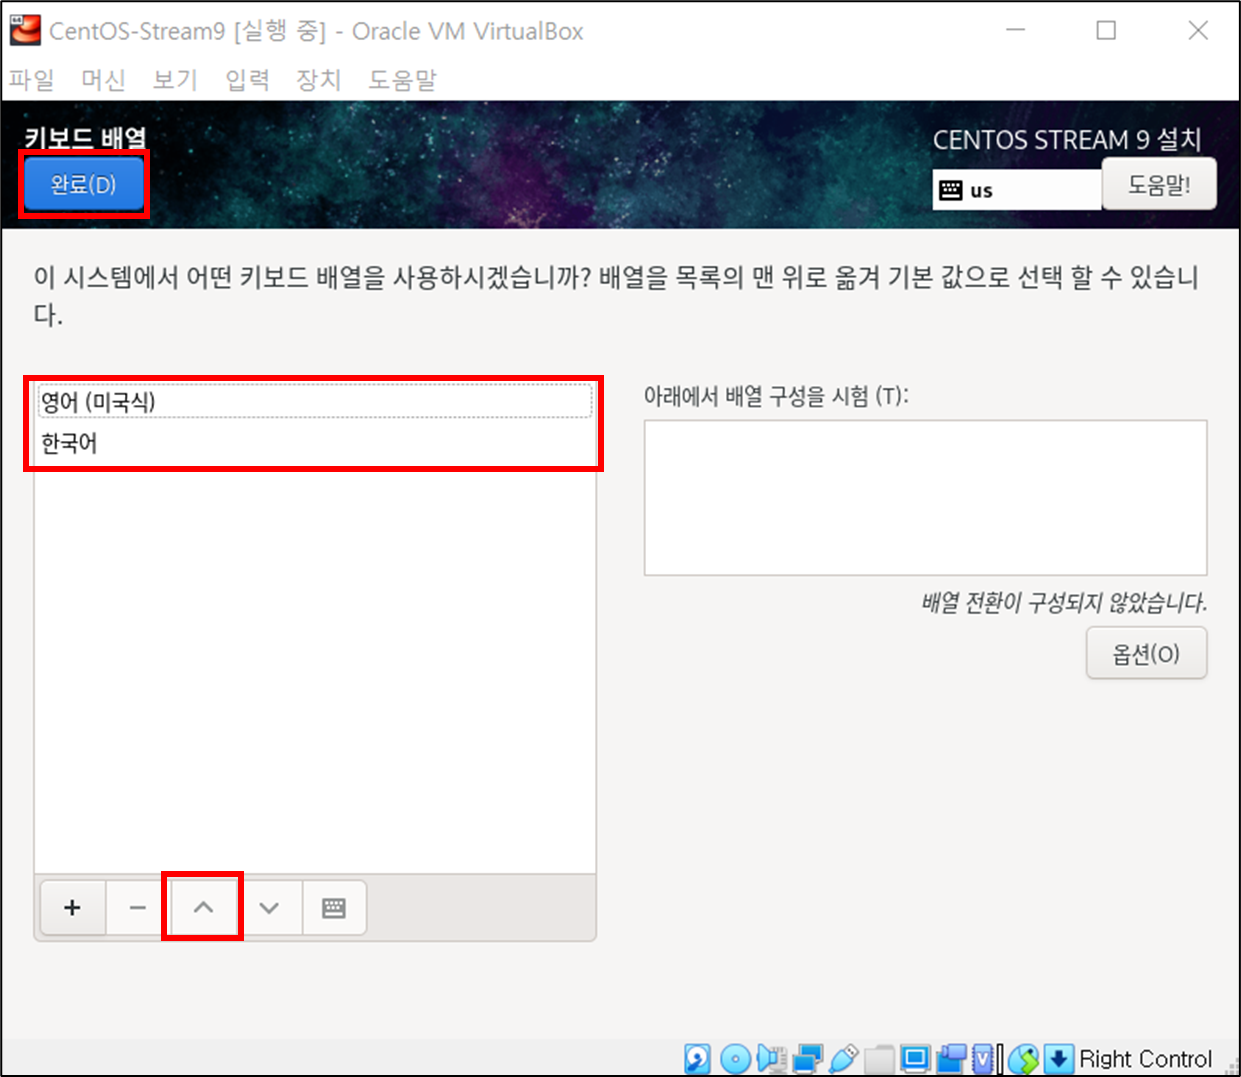Viewport: 1241px width, 1077px height.
Task: Click the 완료(D) done button
Action: pyautogui.click(x=84, y=184)
